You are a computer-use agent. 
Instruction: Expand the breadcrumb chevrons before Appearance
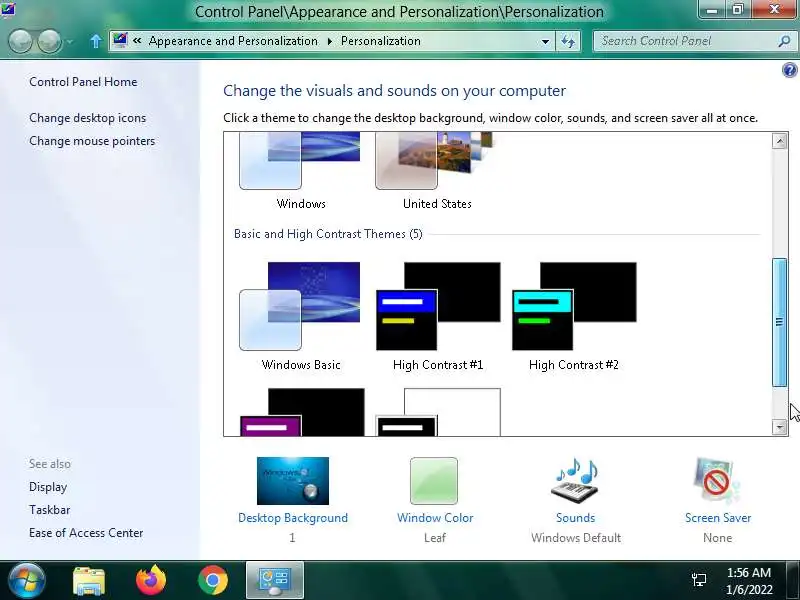point(137,40)
